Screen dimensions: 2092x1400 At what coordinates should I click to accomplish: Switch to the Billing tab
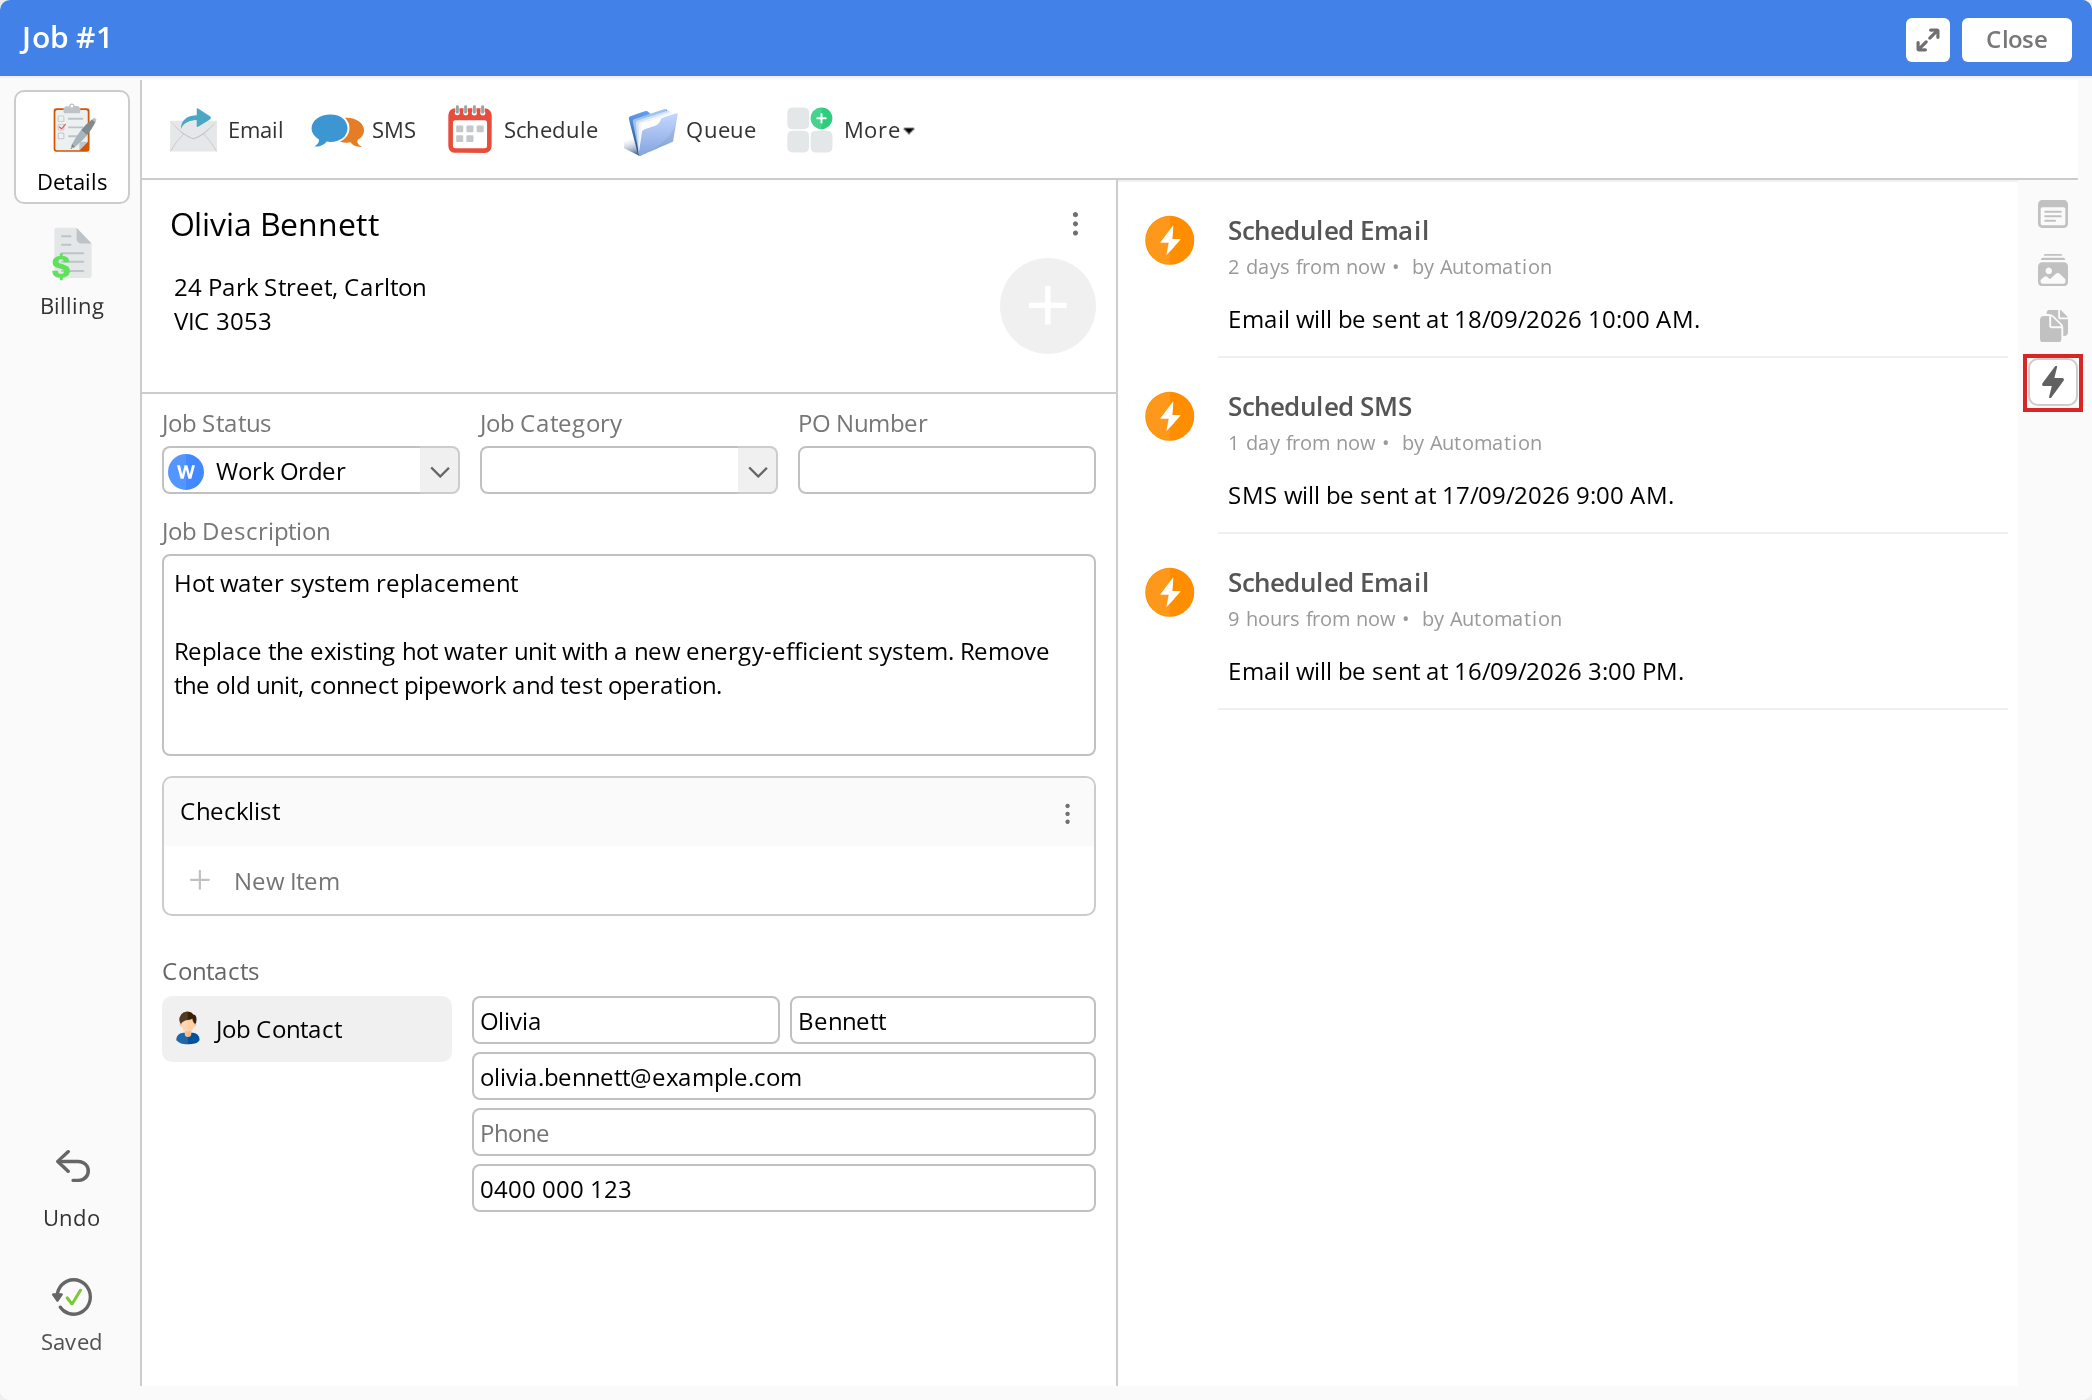pos(72,272)
